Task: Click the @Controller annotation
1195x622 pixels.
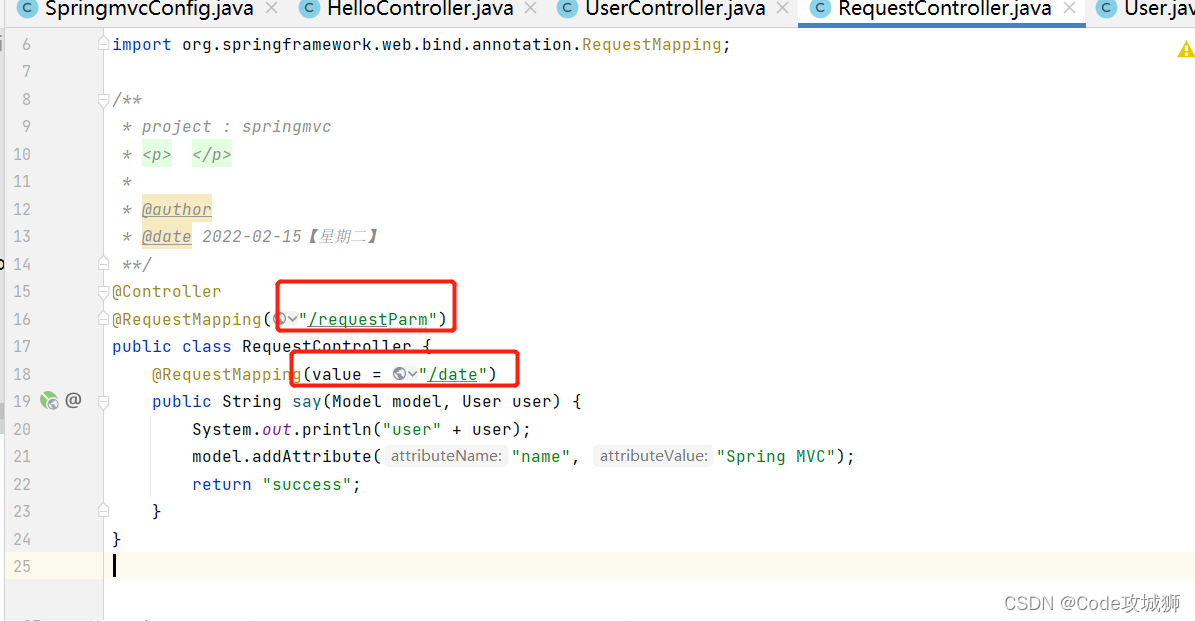Action: 167,292
